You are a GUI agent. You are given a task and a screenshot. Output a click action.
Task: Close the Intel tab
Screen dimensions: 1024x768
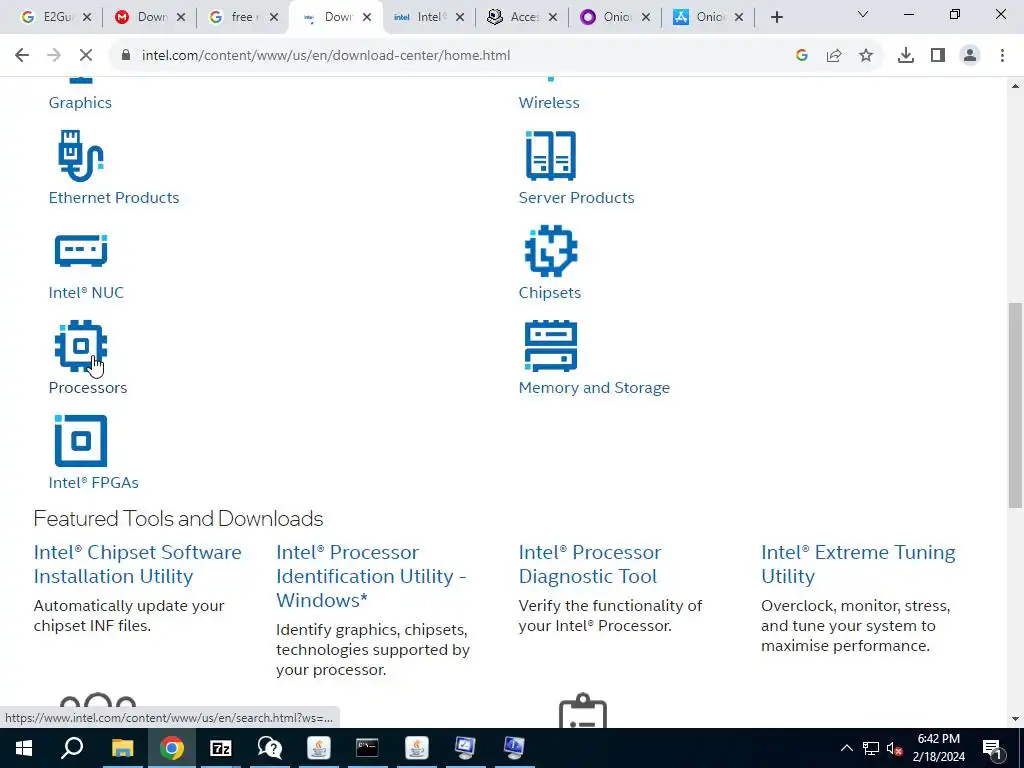click(x=460, y=18)
